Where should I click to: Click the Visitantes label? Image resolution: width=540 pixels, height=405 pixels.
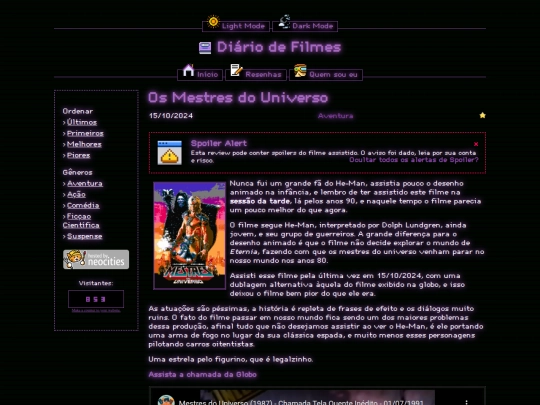(x=96, y=283)
